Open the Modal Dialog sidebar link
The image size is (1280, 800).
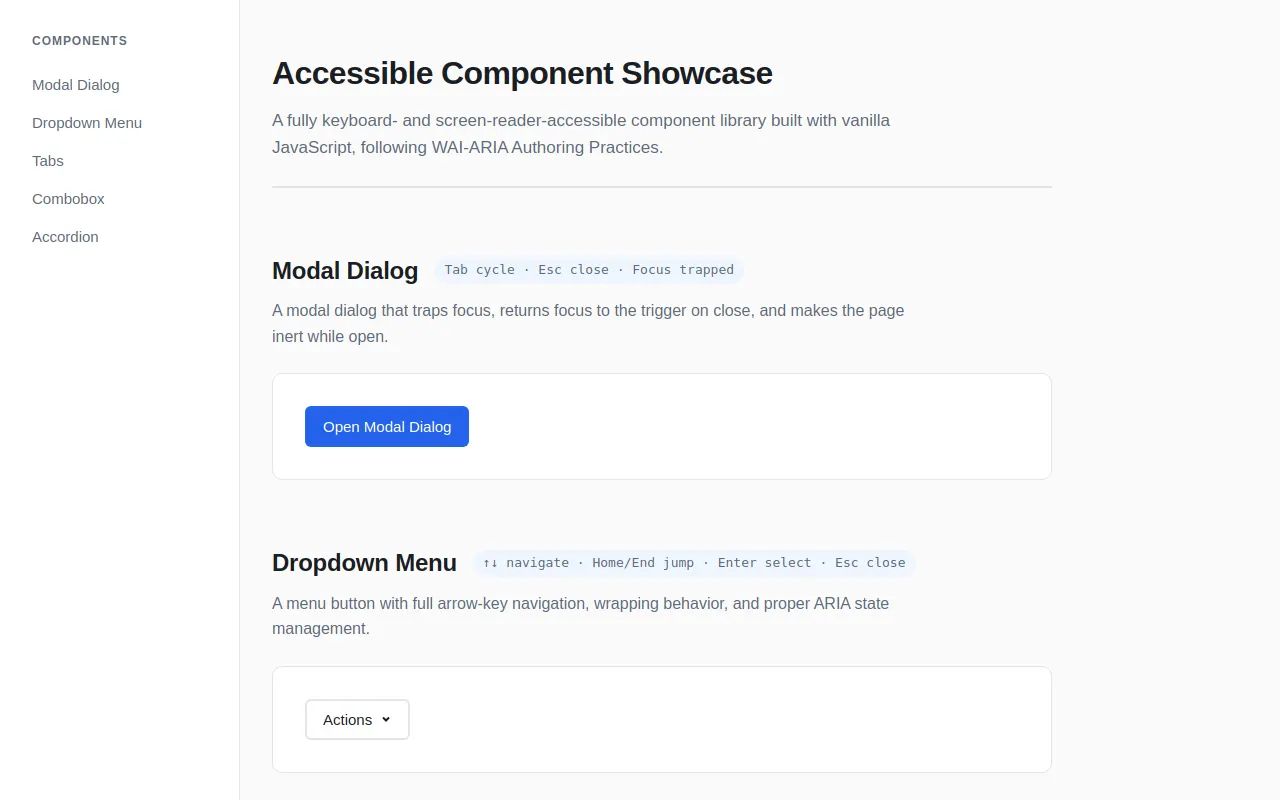click(76, 85)
